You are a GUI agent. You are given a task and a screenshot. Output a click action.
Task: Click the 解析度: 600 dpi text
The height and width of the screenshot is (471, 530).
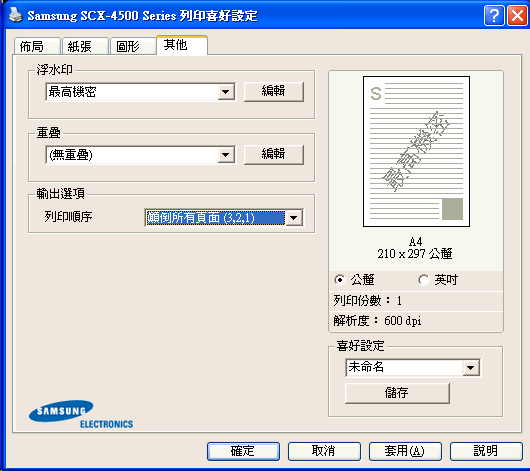point(377,321)
